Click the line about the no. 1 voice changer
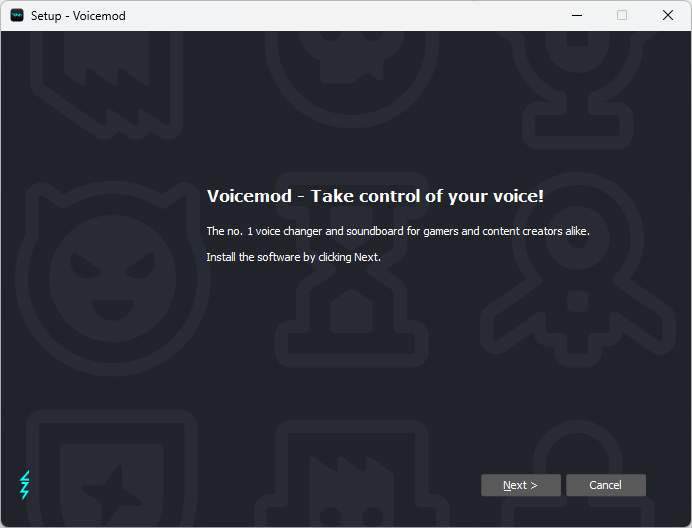692x528 pixels. click(398, 231)
